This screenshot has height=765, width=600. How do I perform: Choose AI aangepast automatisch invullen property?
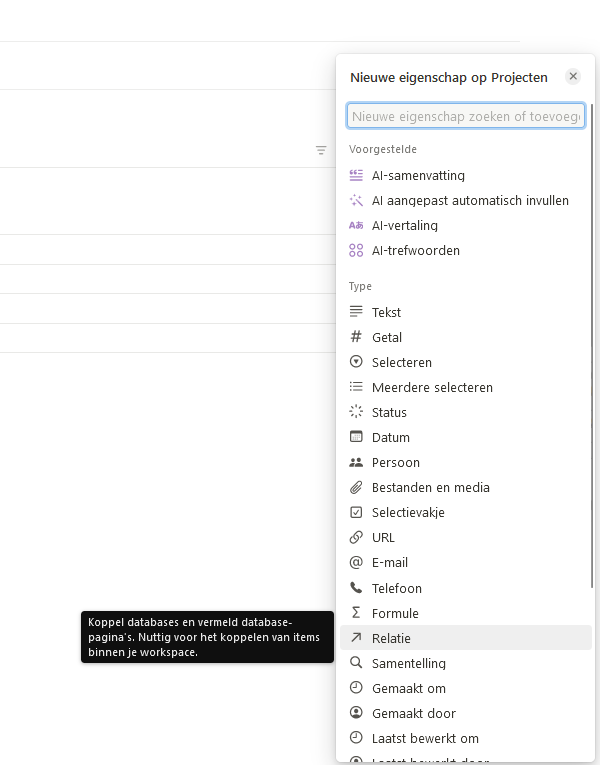point(466,201)
